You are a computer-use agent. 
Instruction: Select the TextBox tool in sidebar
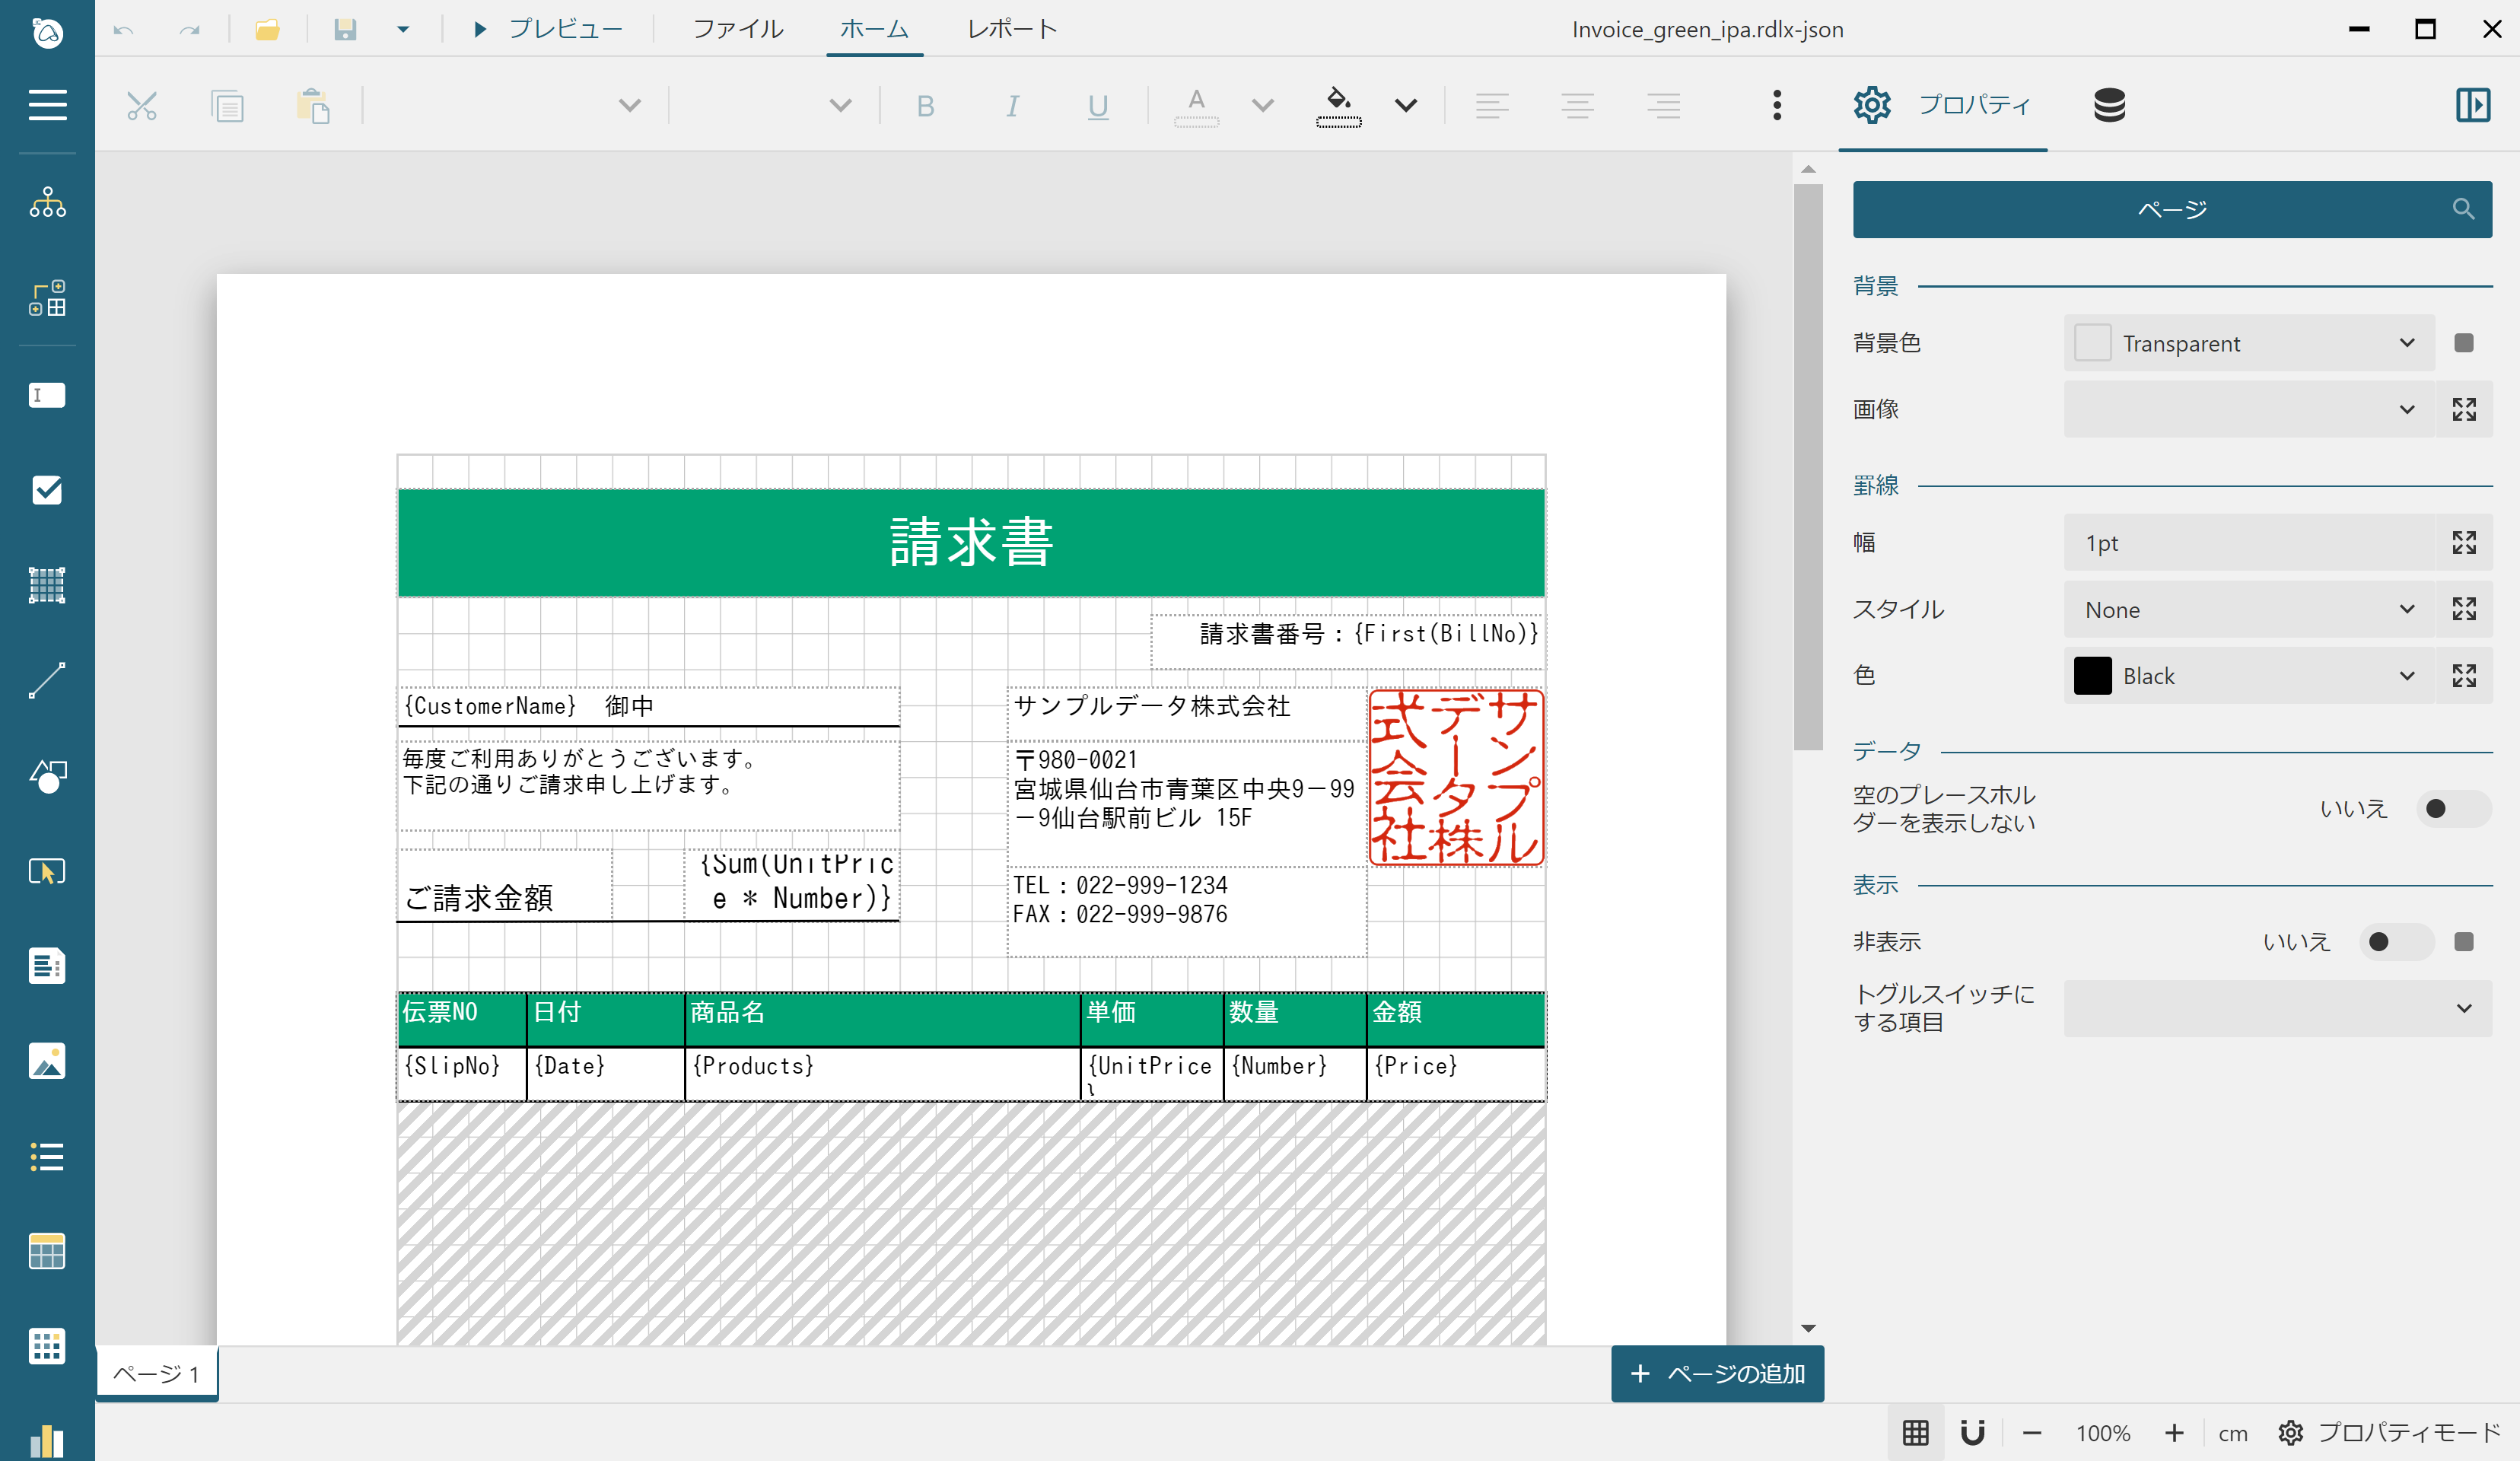[x=47, y=395]
